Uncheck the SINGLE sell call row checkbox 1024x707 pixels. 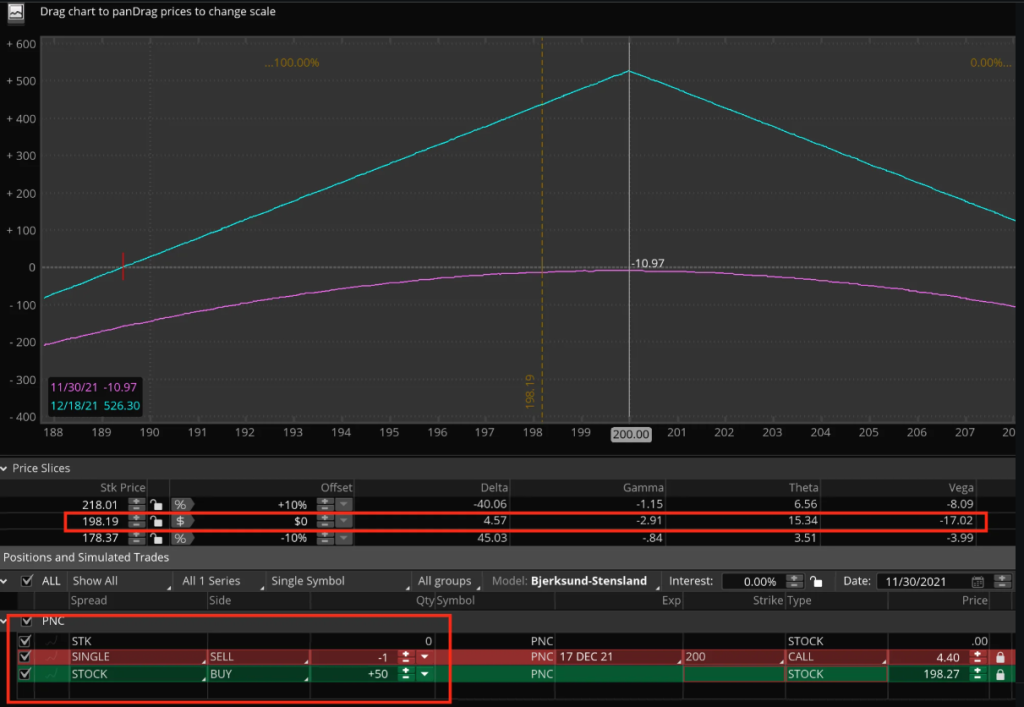click(25, 657)
